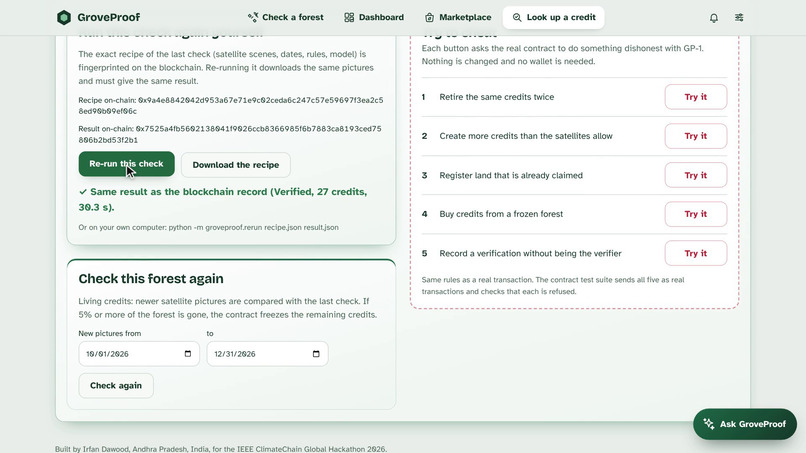This screenshot has width=806, height=453.
Task: Open calendar picker on the from date field
Action: point(188,354)
